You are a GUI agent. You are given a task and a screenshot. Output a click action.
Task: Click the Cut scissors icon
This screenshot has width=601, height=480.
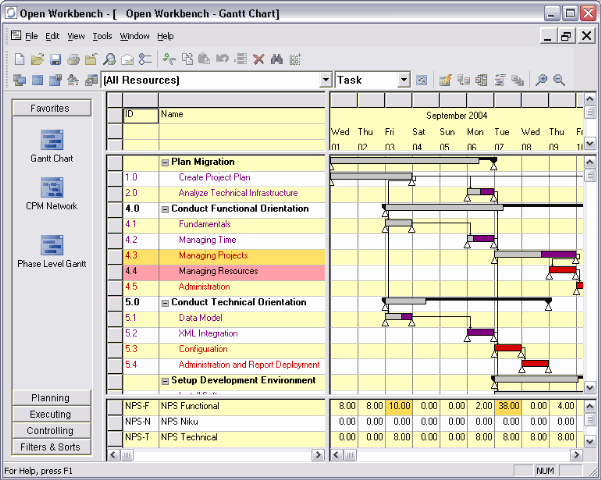pyautogui.click(x=168, y=59)
